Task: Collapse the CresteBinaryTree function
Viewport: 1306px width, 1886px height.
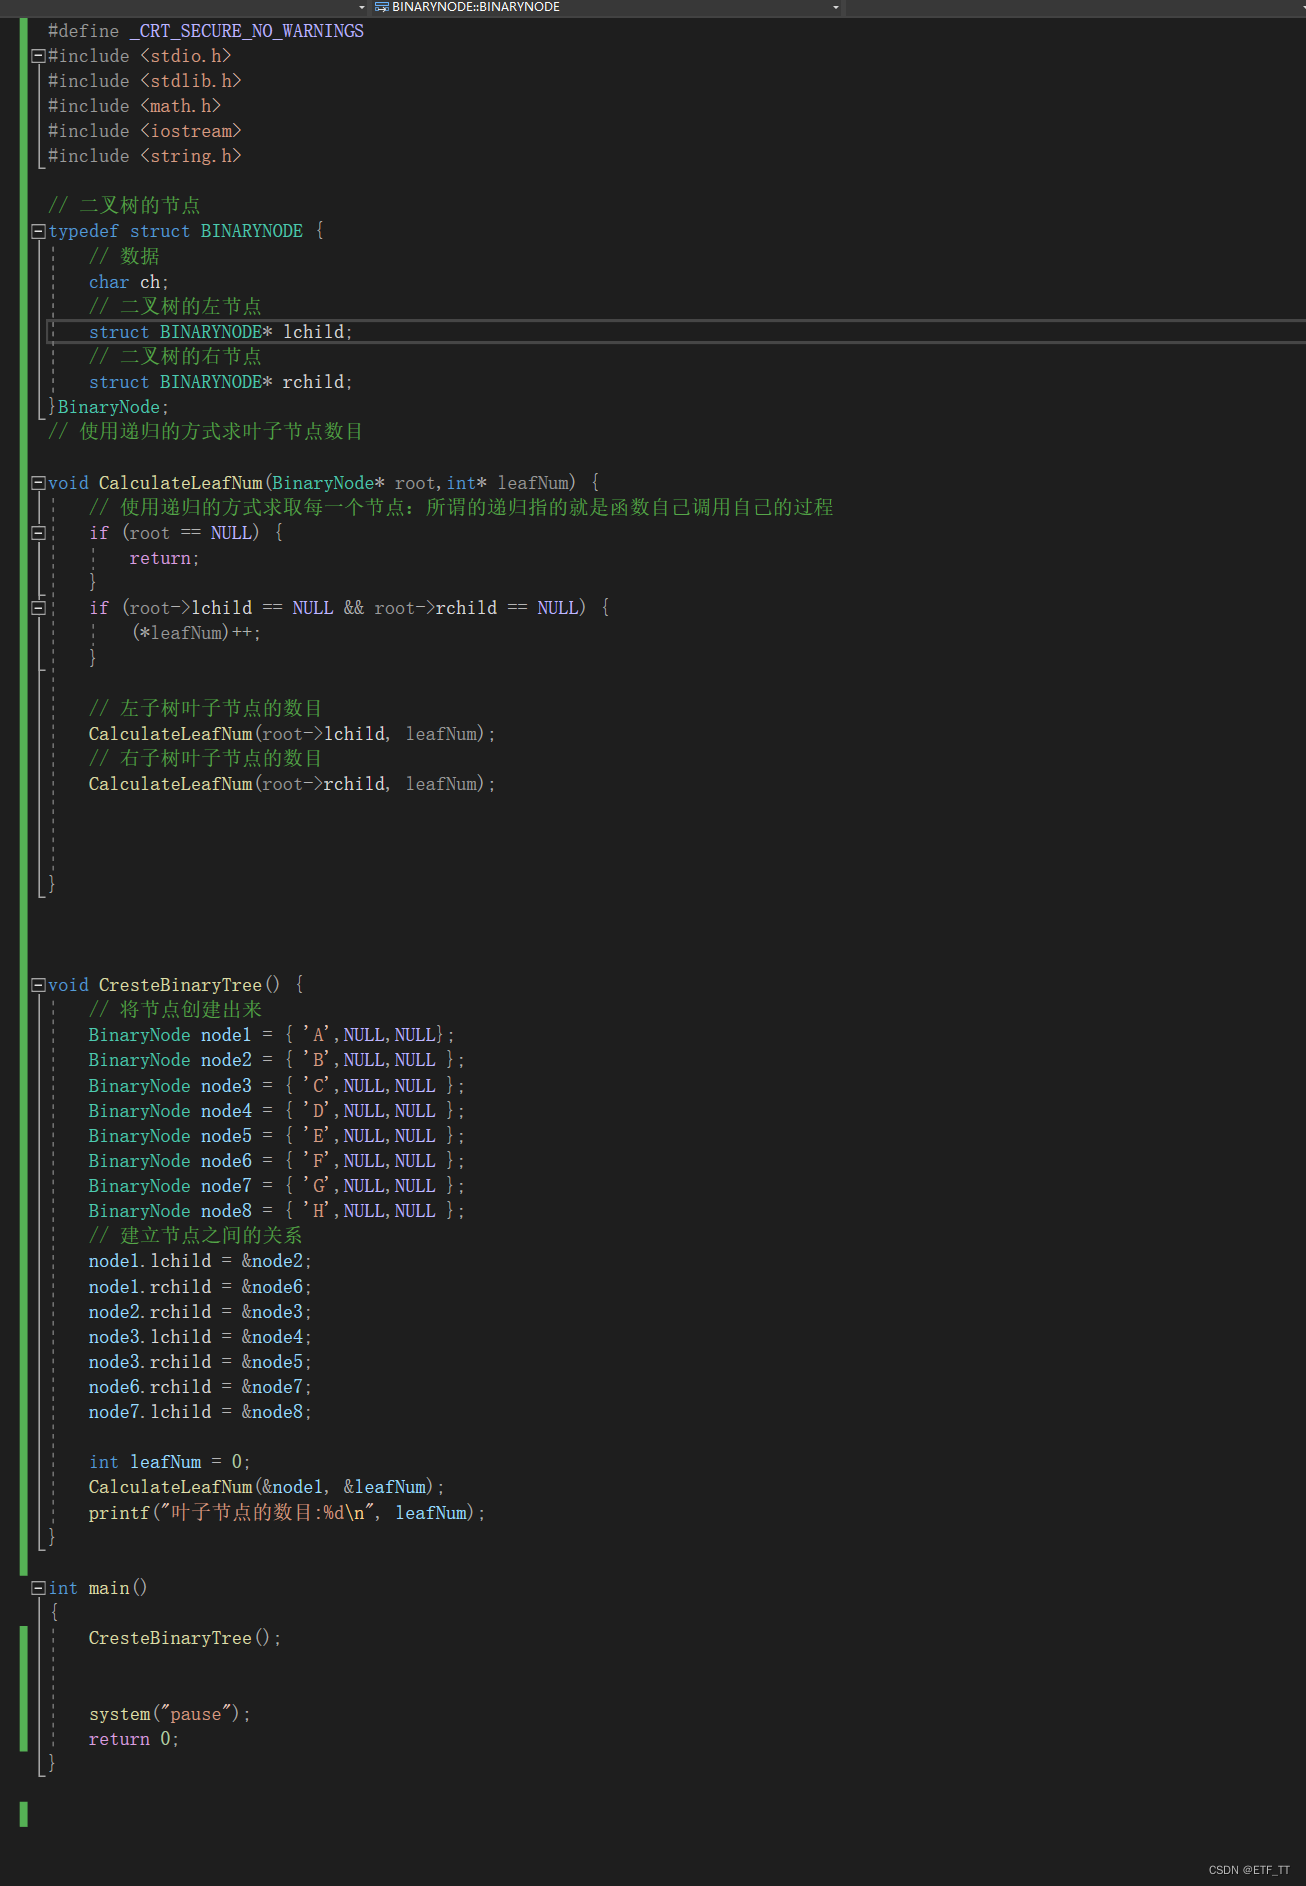Action: pos(38,985)
